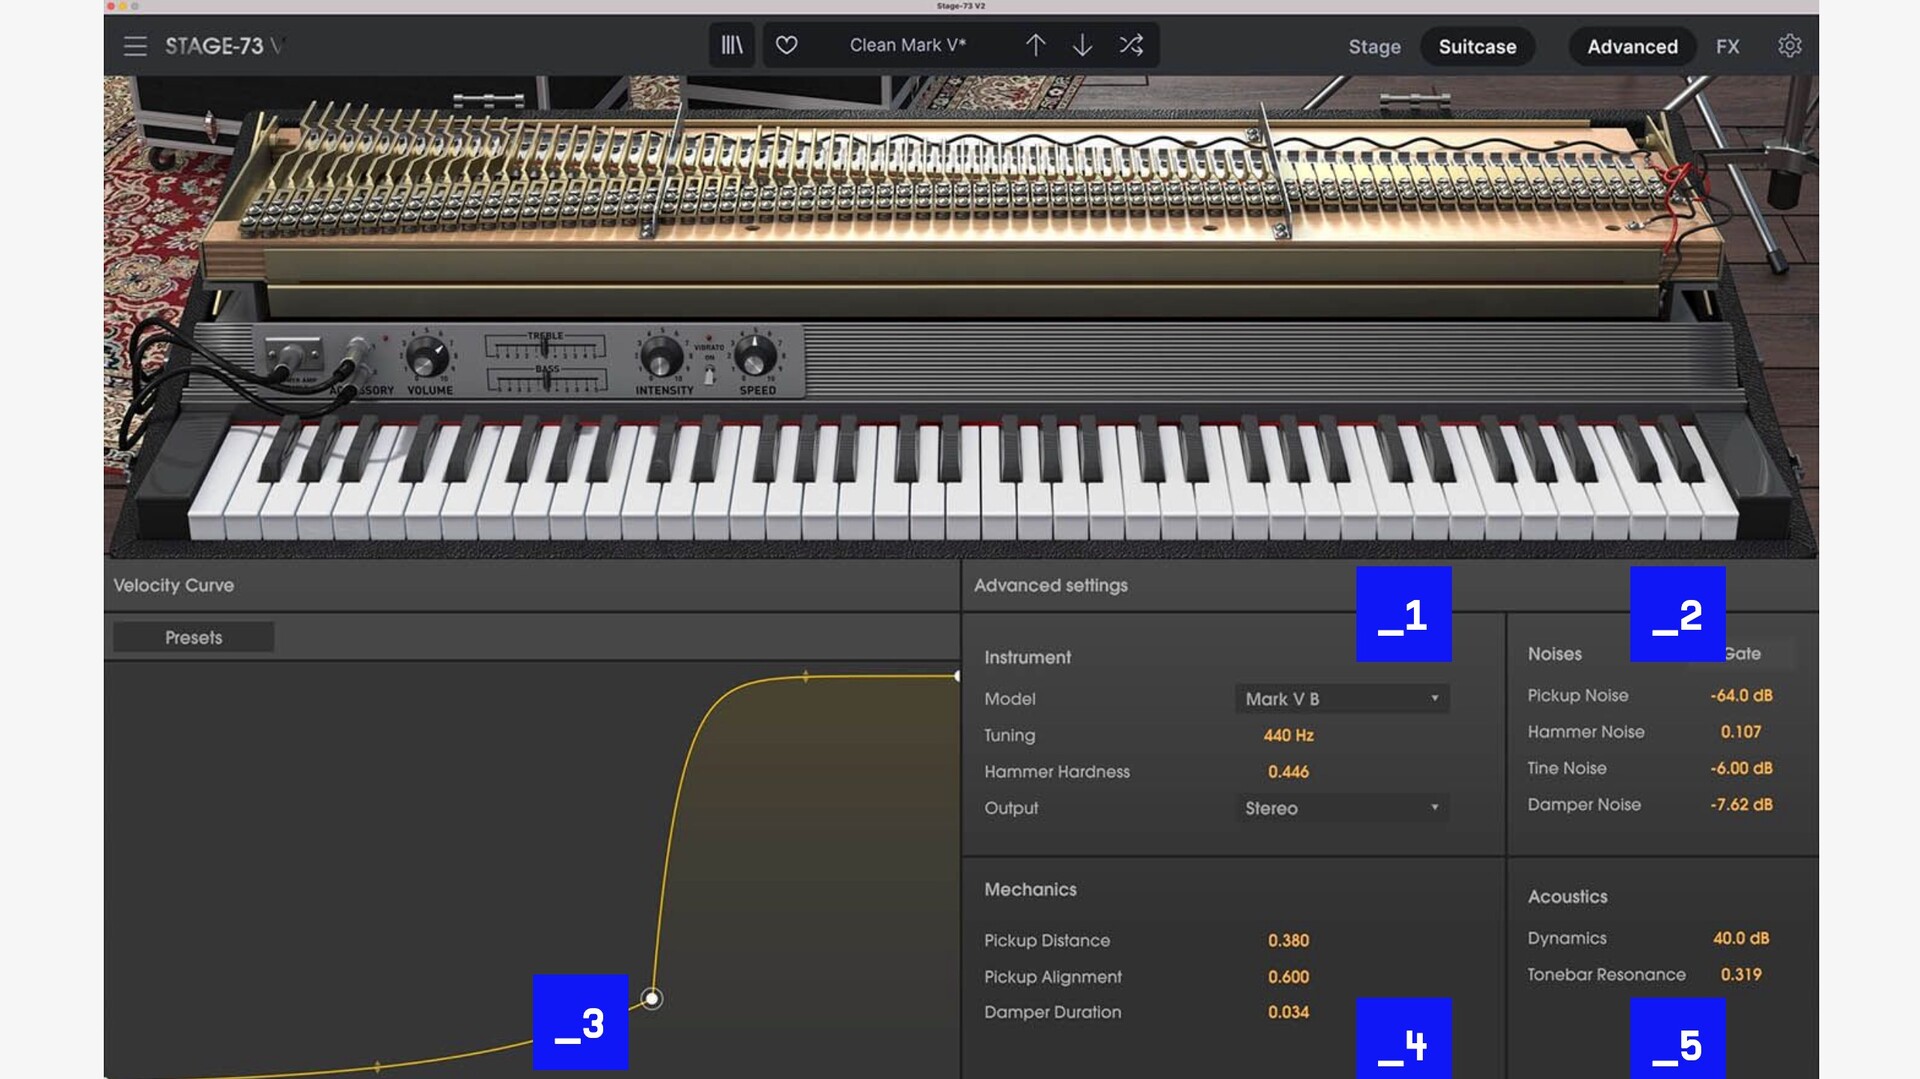Go to next preset with down arrow

pyautogui.click(x=1082, y=45)
